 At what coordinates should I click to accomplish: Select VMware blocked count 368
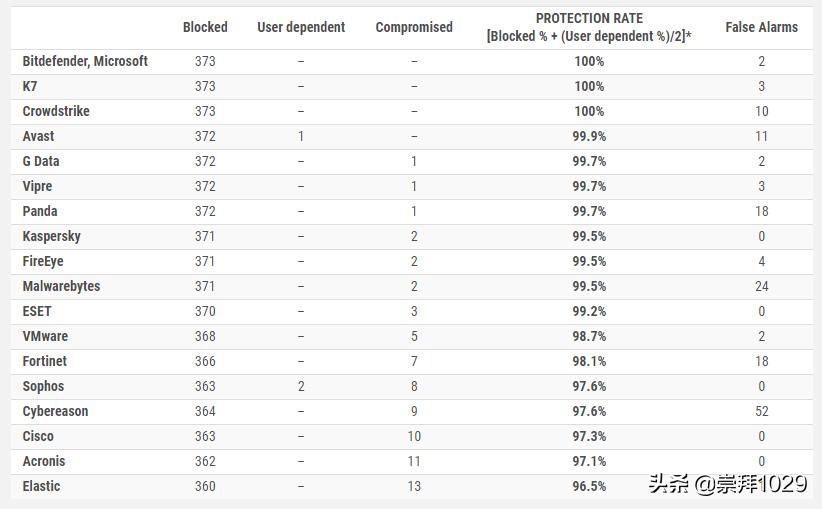click(205, 336)
